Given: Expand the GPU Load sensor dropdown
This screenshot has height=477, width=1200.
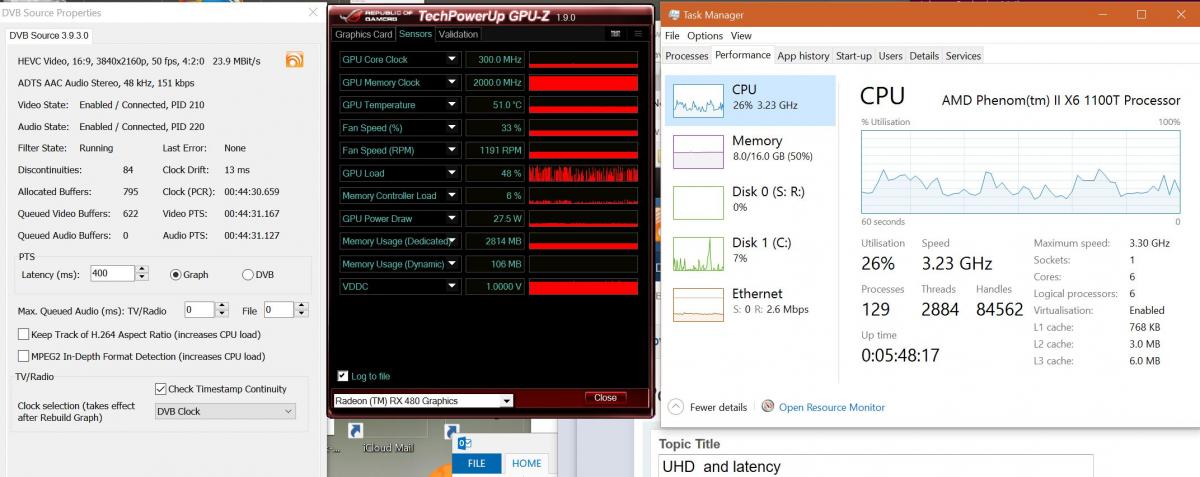Looking at the screenshot, I should click(453, 173).
